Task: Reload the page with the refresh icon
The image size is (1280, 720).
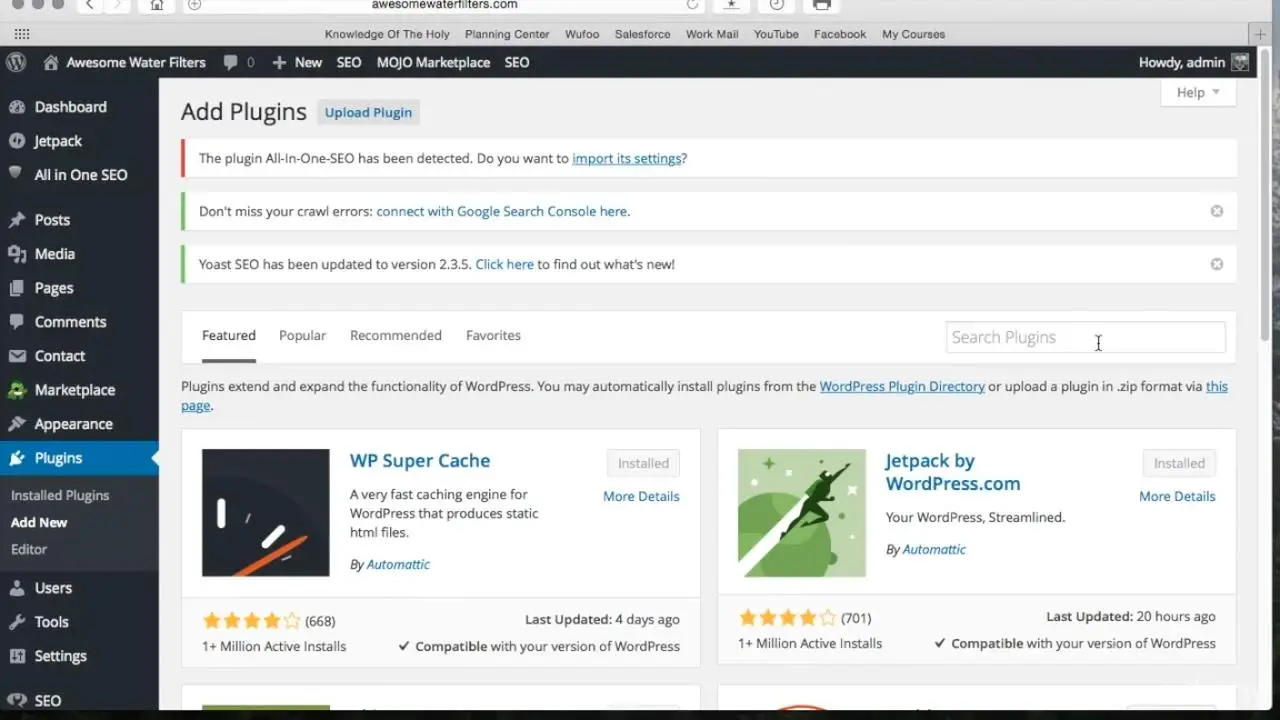Action: 692,4
